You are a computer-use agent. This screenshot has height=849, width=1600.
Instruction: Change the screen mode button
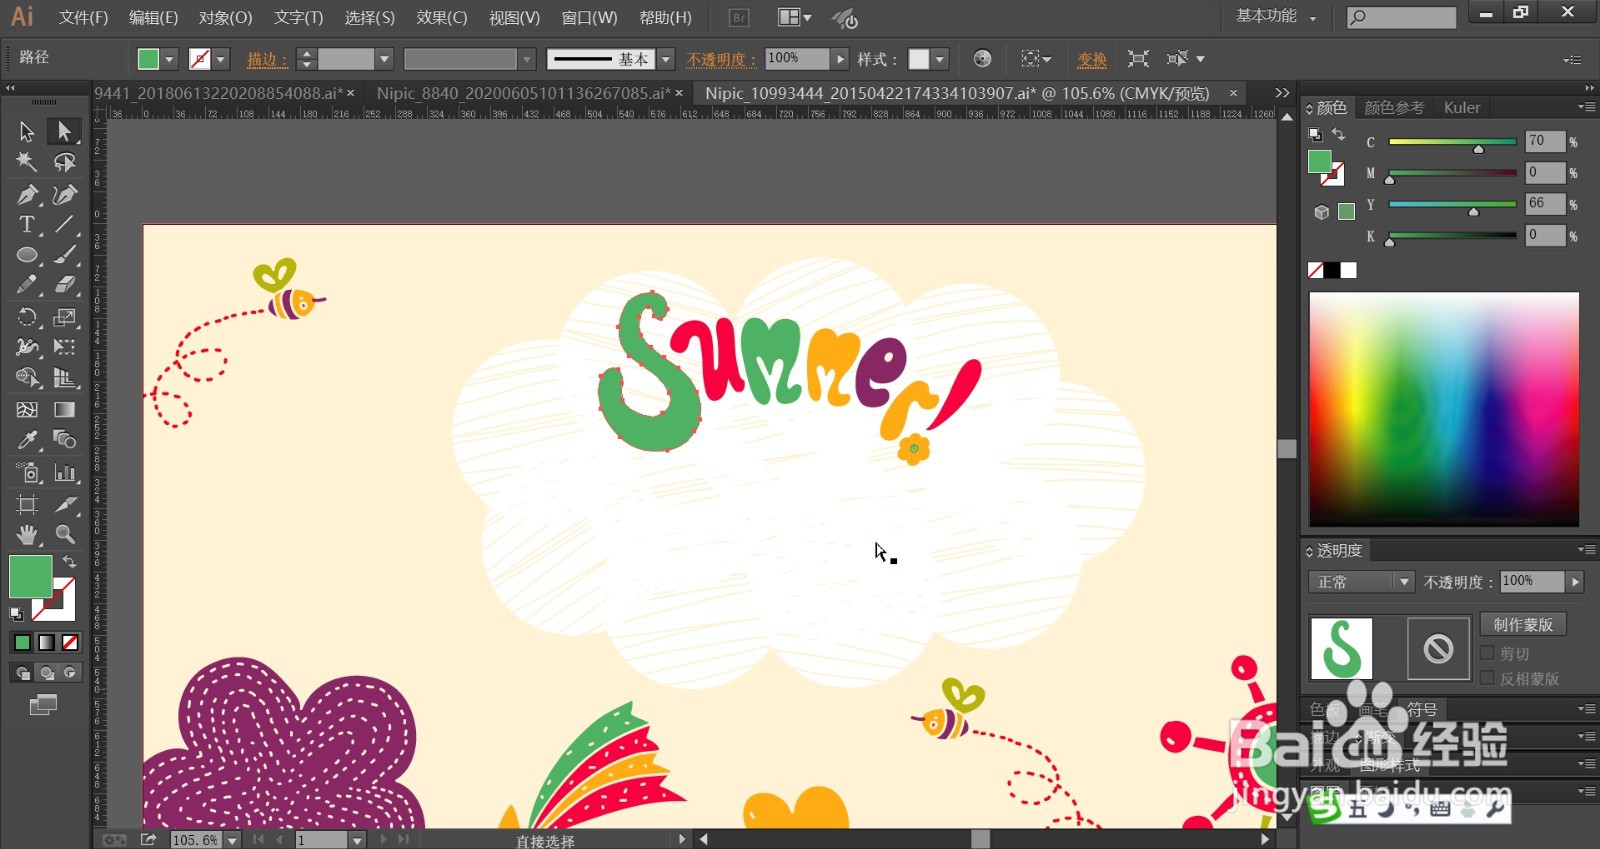[43, 705]
